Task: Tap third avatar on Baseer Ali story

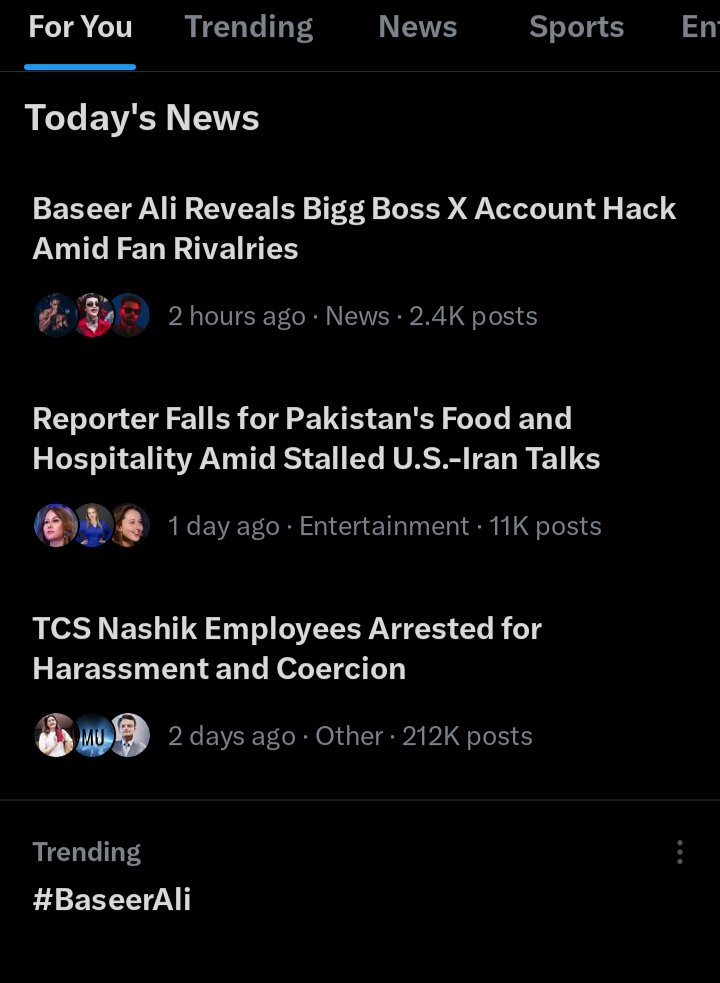Action: click(x=130, y=315)
